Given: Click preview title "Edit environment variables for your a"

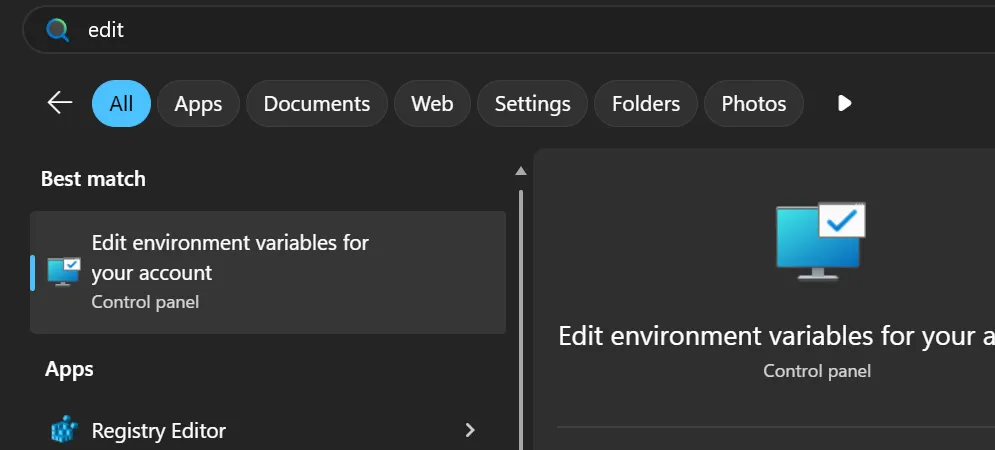Looking at the screenshot, I should [x=777, y=336].
